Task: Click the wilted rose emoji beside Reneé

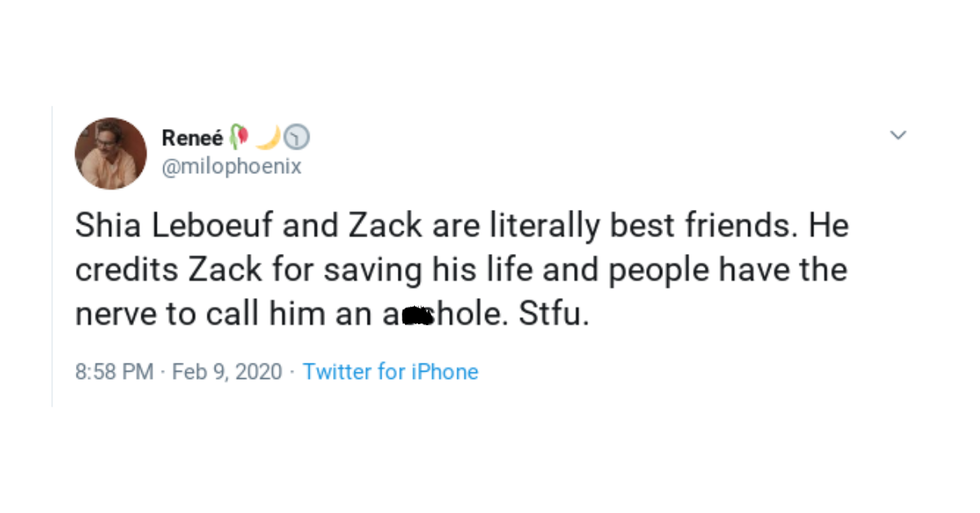Action: click(238, 137)
